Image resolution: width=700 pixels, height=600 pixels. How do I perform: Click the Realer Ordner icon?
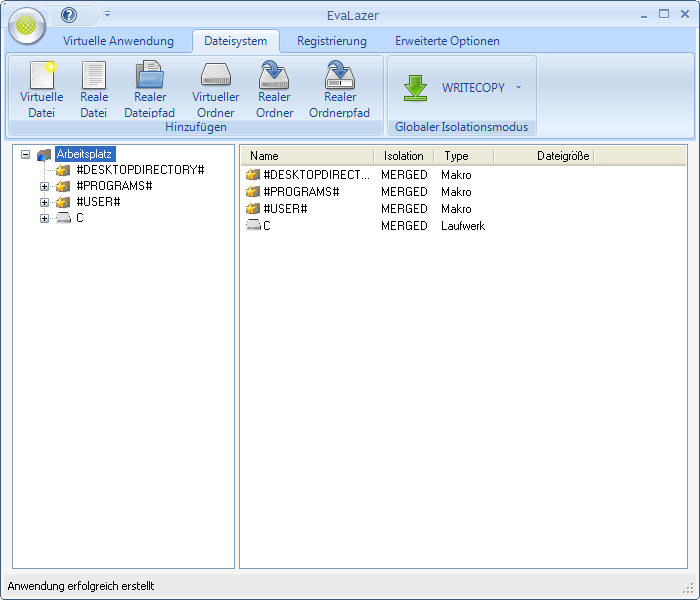coord(274,77)
